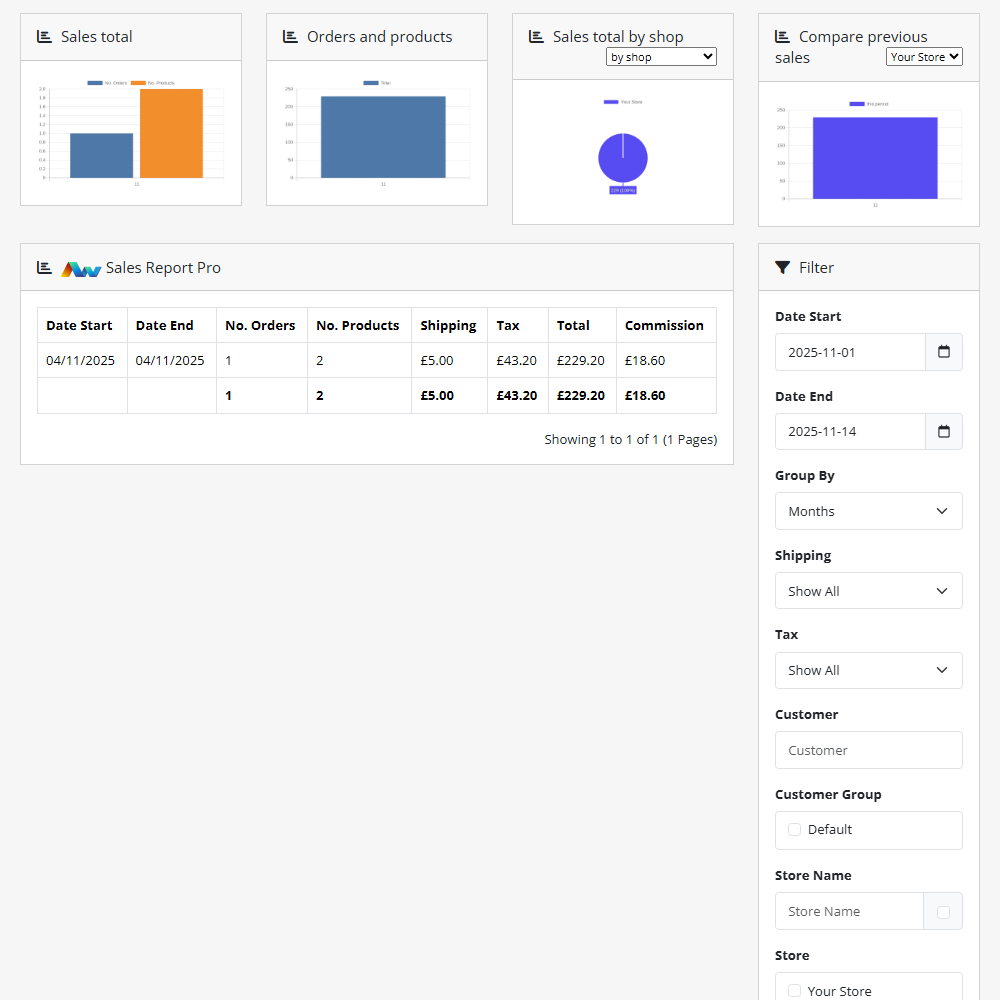Image resolution: width=1000 pixels, height=1000 pixels.
Task: Open the by shop dropdown
Action: [661, 56]
